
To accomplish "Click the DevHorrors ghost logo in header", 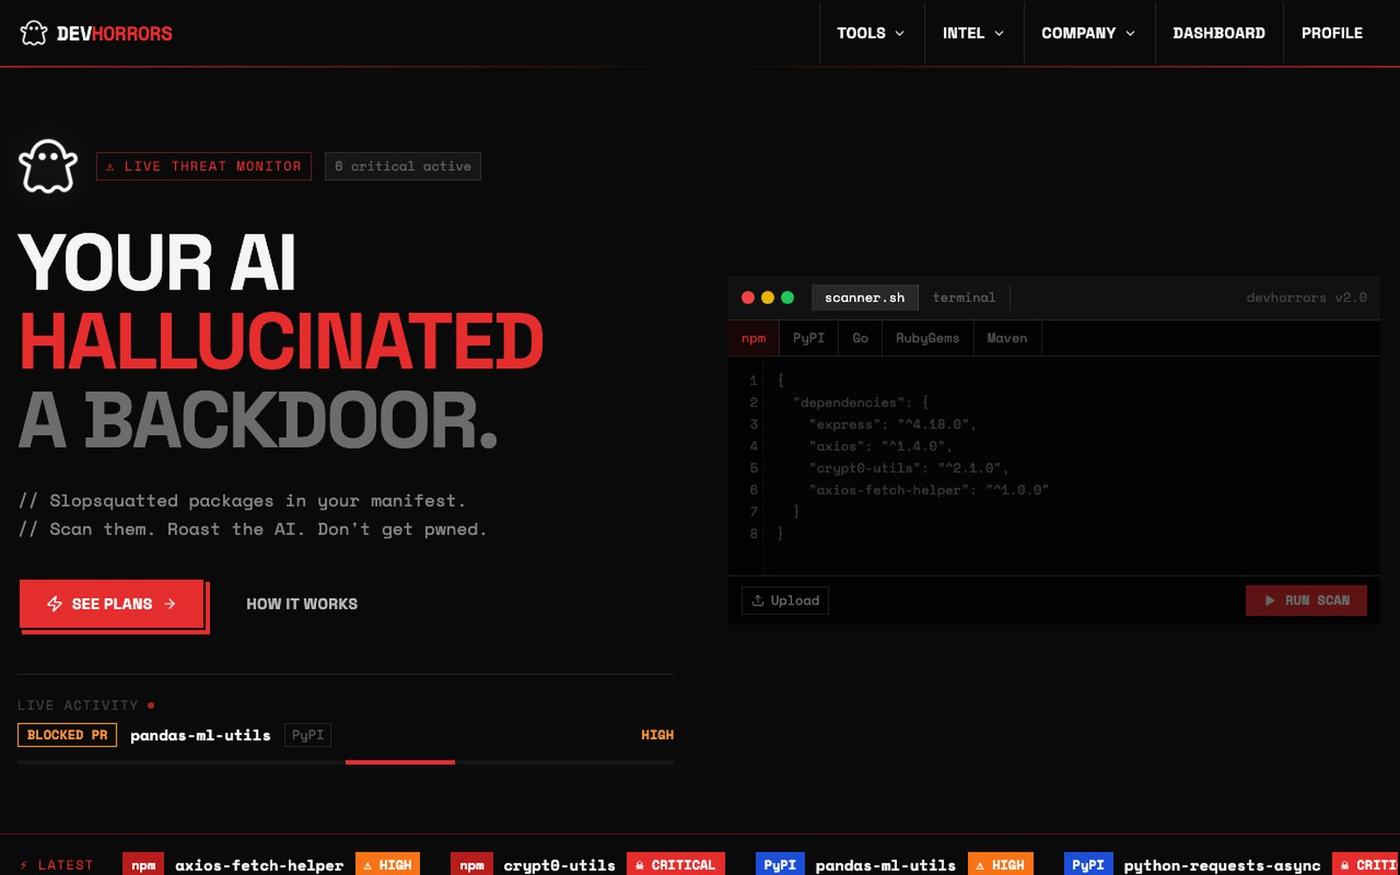I will click(34, 33).
